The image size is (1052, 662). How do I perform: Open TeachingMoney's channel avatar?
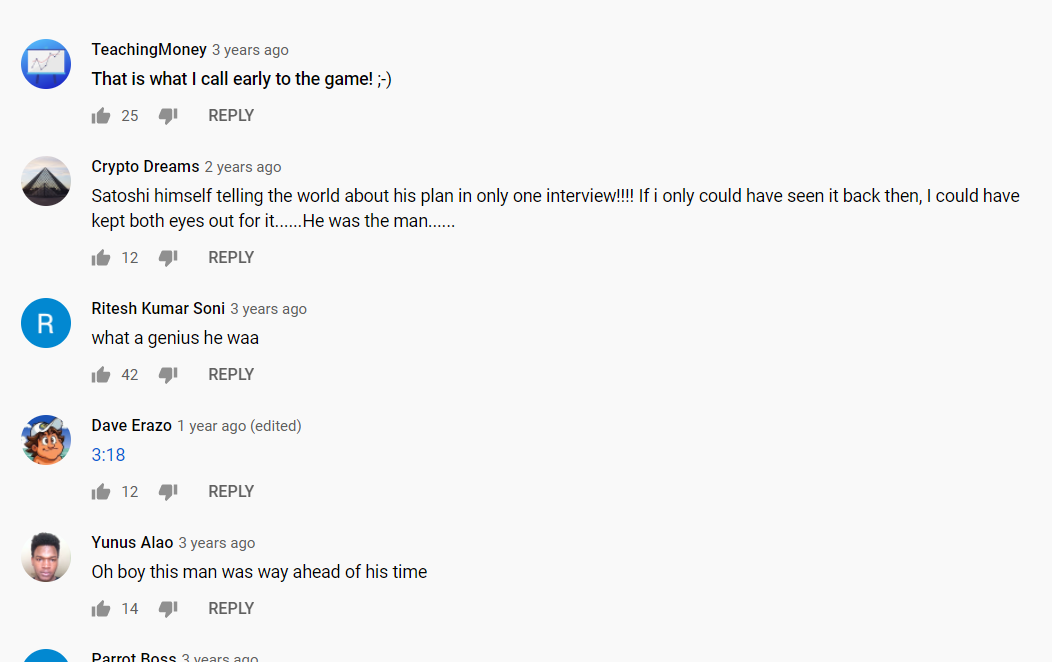46,64
